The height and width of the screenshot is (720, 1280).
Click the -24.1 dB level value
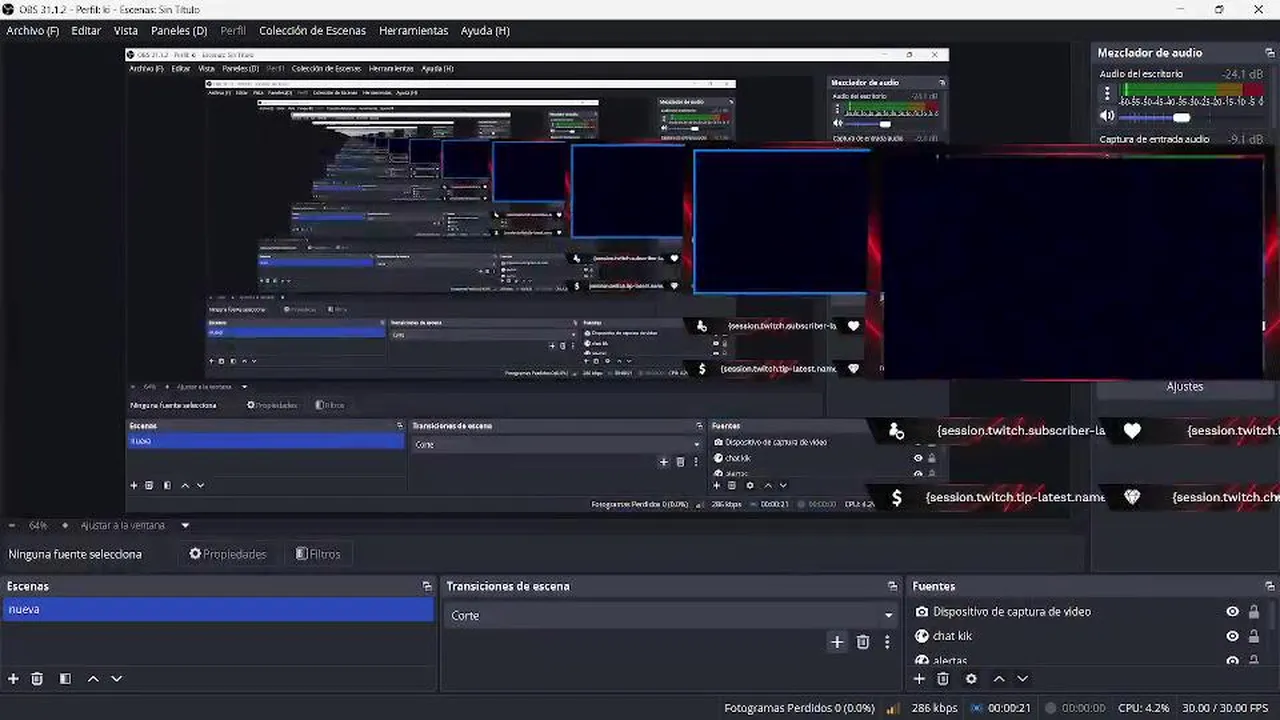click(1241, 74)
